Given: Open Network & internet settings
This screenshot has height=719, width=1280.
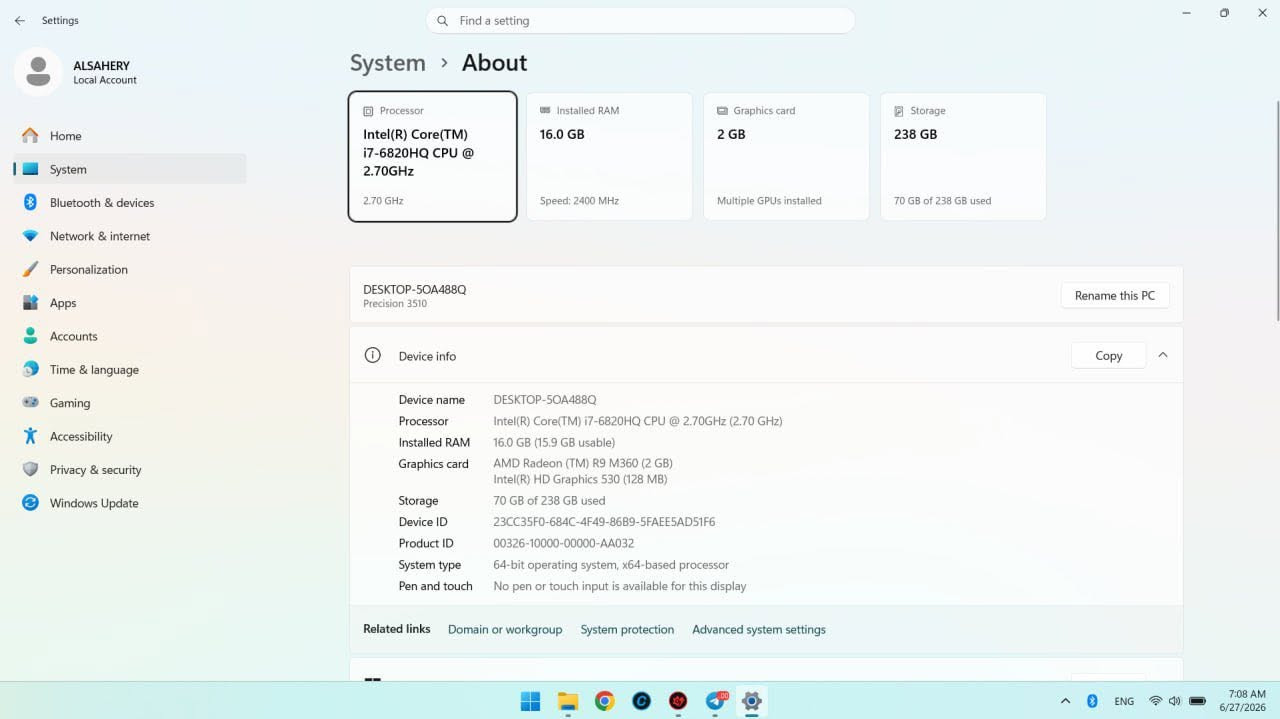Looking at the screenshot, I should tap(129, 236).
